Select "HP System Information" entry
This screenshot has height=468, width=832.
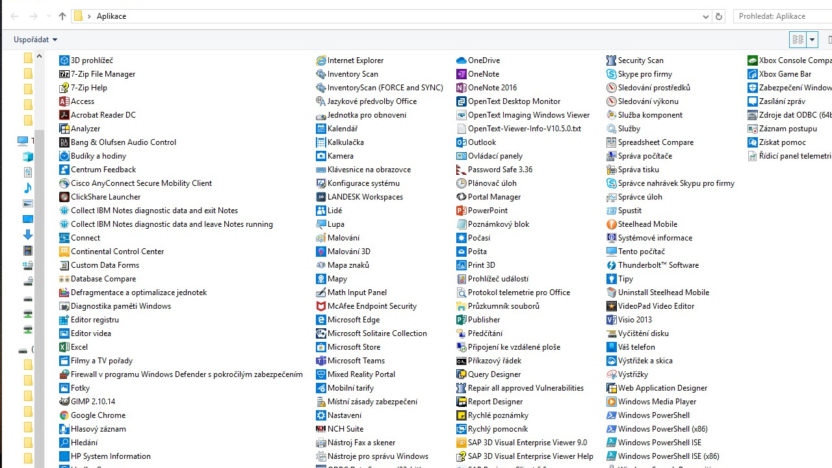105,456
